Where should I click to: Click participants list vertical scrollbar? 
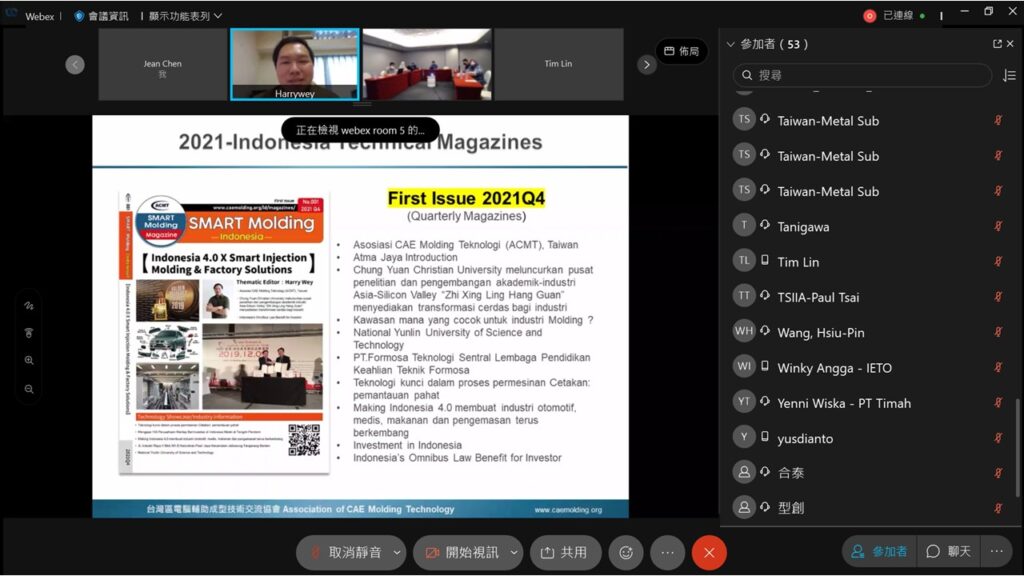coord(1017,447)
